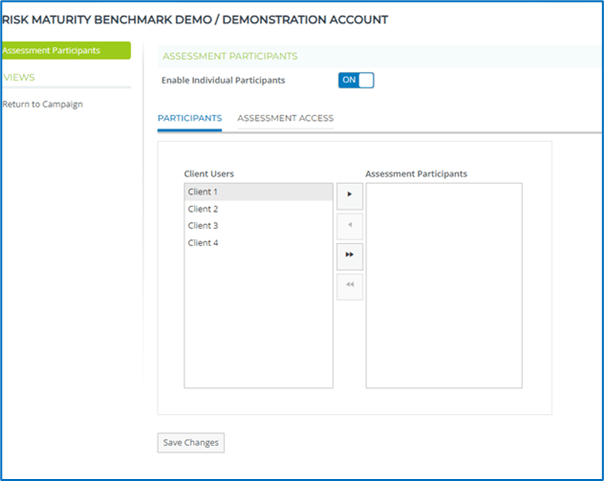Click the Client Users list heading
This screenshot has height=481, width=604.
point(209,174)
